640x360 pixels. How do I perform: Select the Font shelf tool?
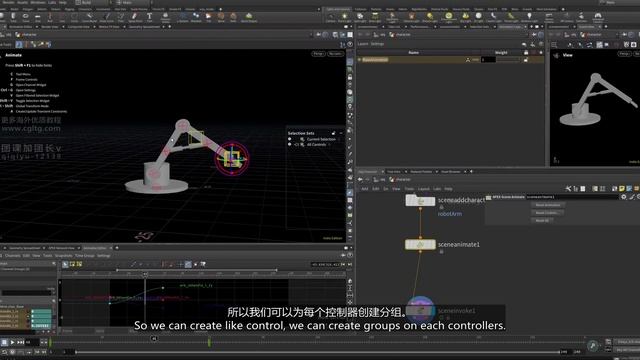tap(149, 17)
